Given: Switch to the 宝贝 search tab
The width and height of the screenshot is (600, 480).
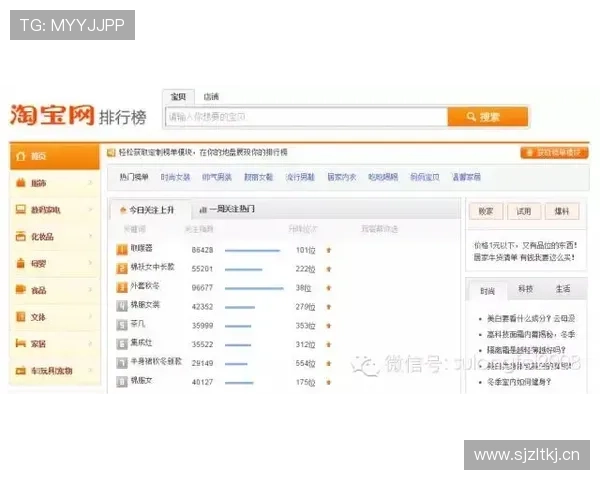Looking at the screenshot, I should (178, 97).
